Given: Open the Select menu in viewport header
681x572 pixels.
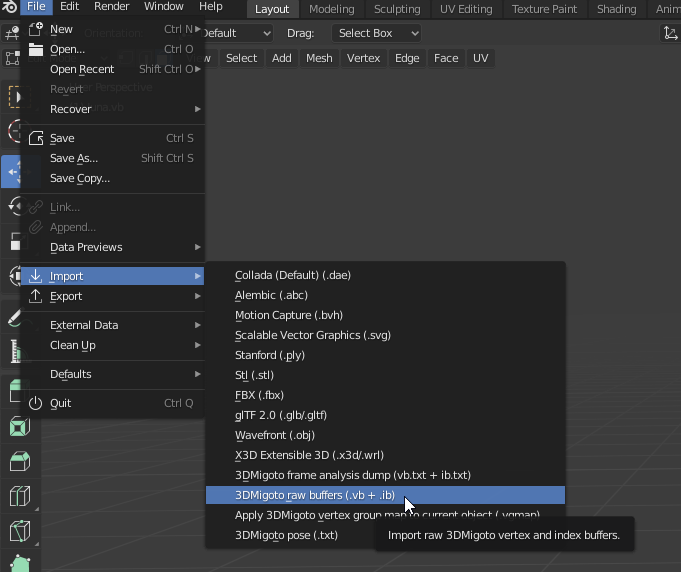Looking at the screenshot, I should (x=241, y=58).
